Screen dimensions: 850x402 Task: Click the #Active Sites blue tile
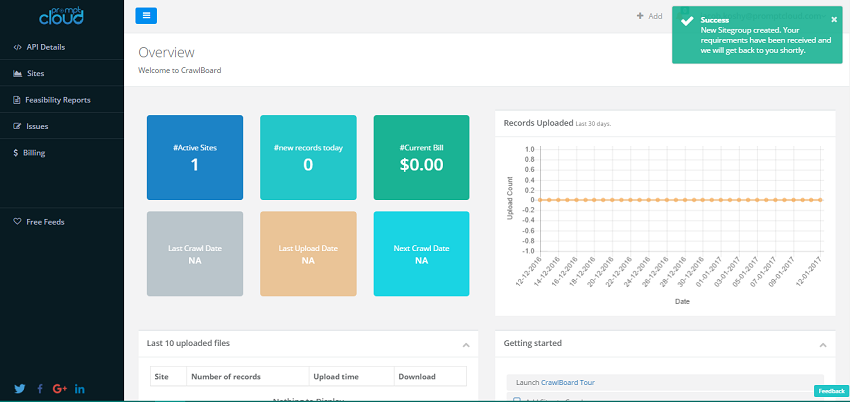coord(195,157)
